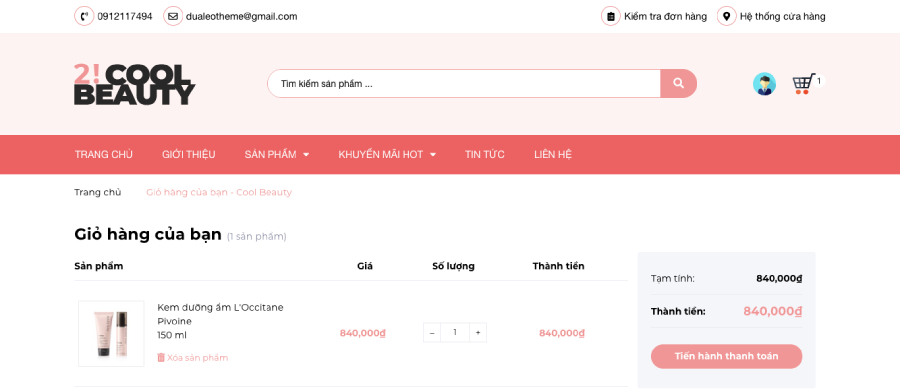The width and height of the screenshot is (900, 389).
Task: Open GIỚI THIỆU menu item
Action: click(189, 154)
